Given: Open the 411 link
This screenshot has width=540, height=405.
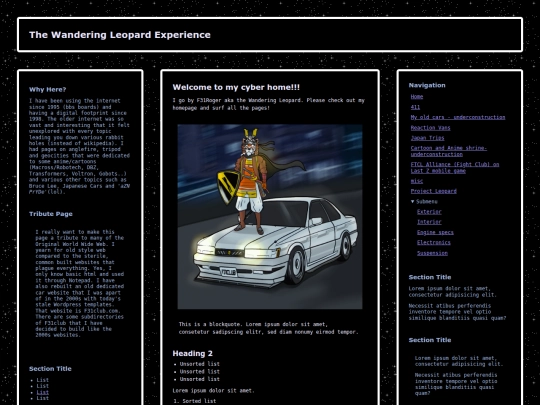Looking at the screenshot, I should coord(415,107).
